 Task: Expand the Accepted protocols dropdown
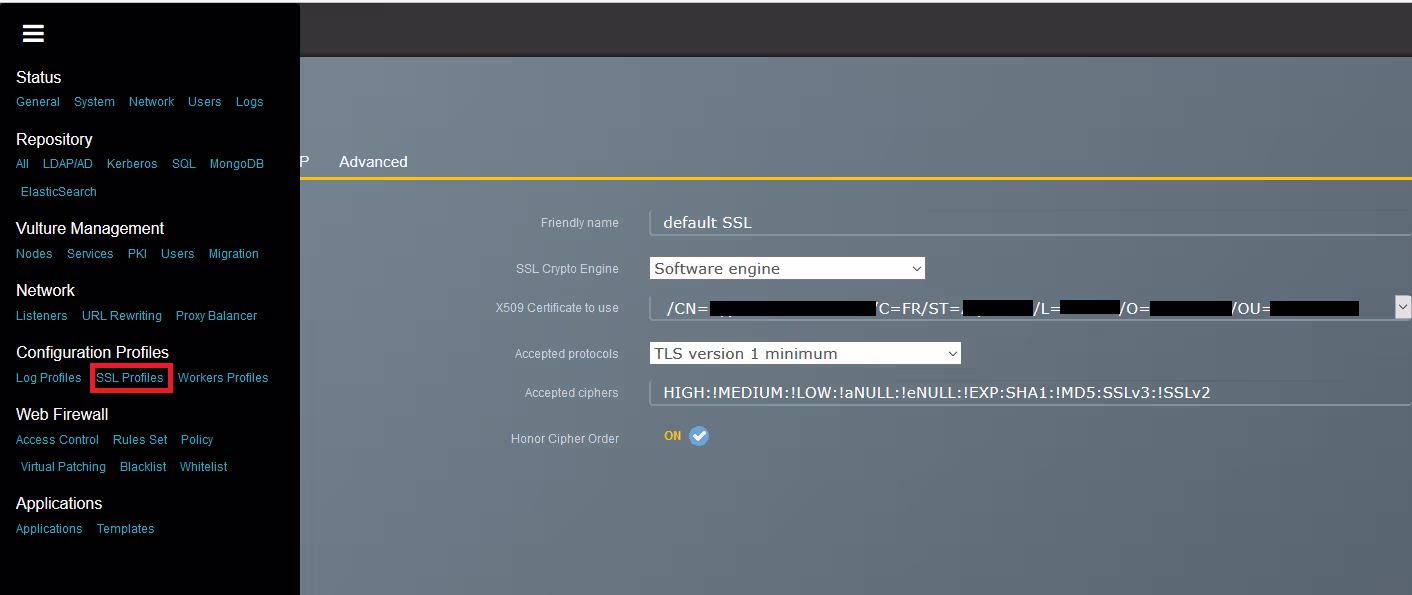point(805,353)
